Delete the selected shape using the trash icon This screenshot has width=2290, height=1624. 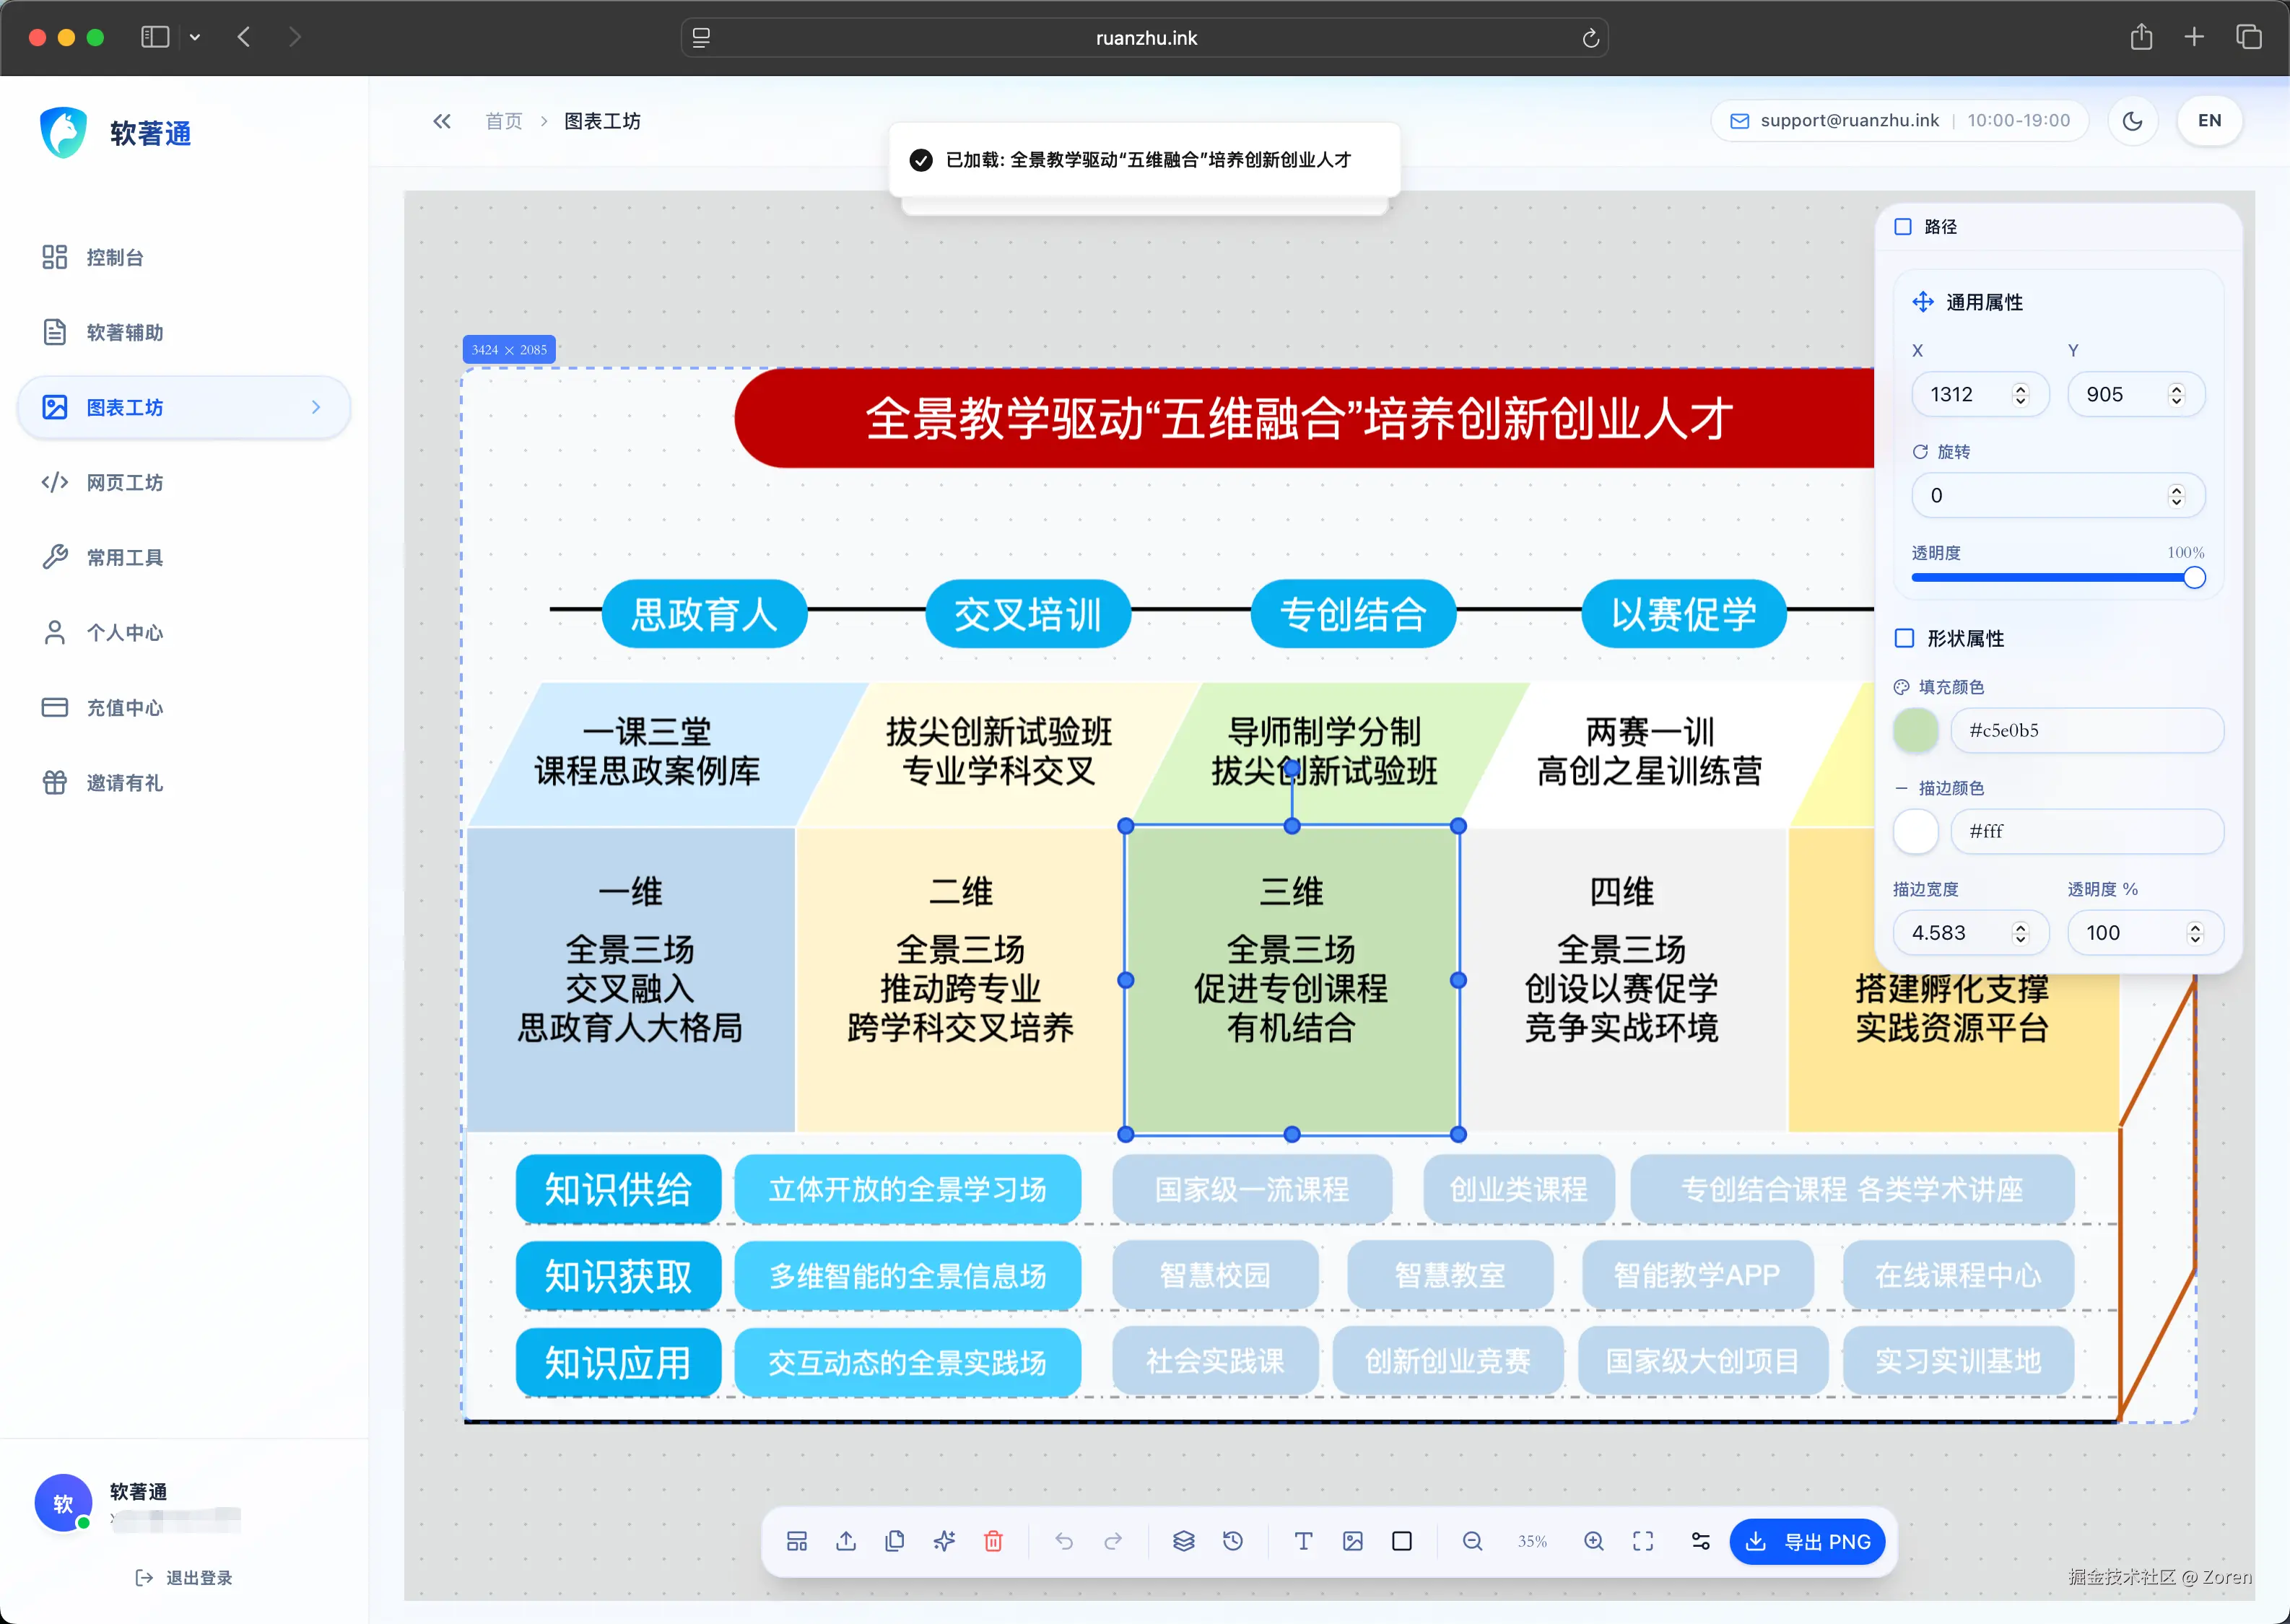tap(994, 1541)
